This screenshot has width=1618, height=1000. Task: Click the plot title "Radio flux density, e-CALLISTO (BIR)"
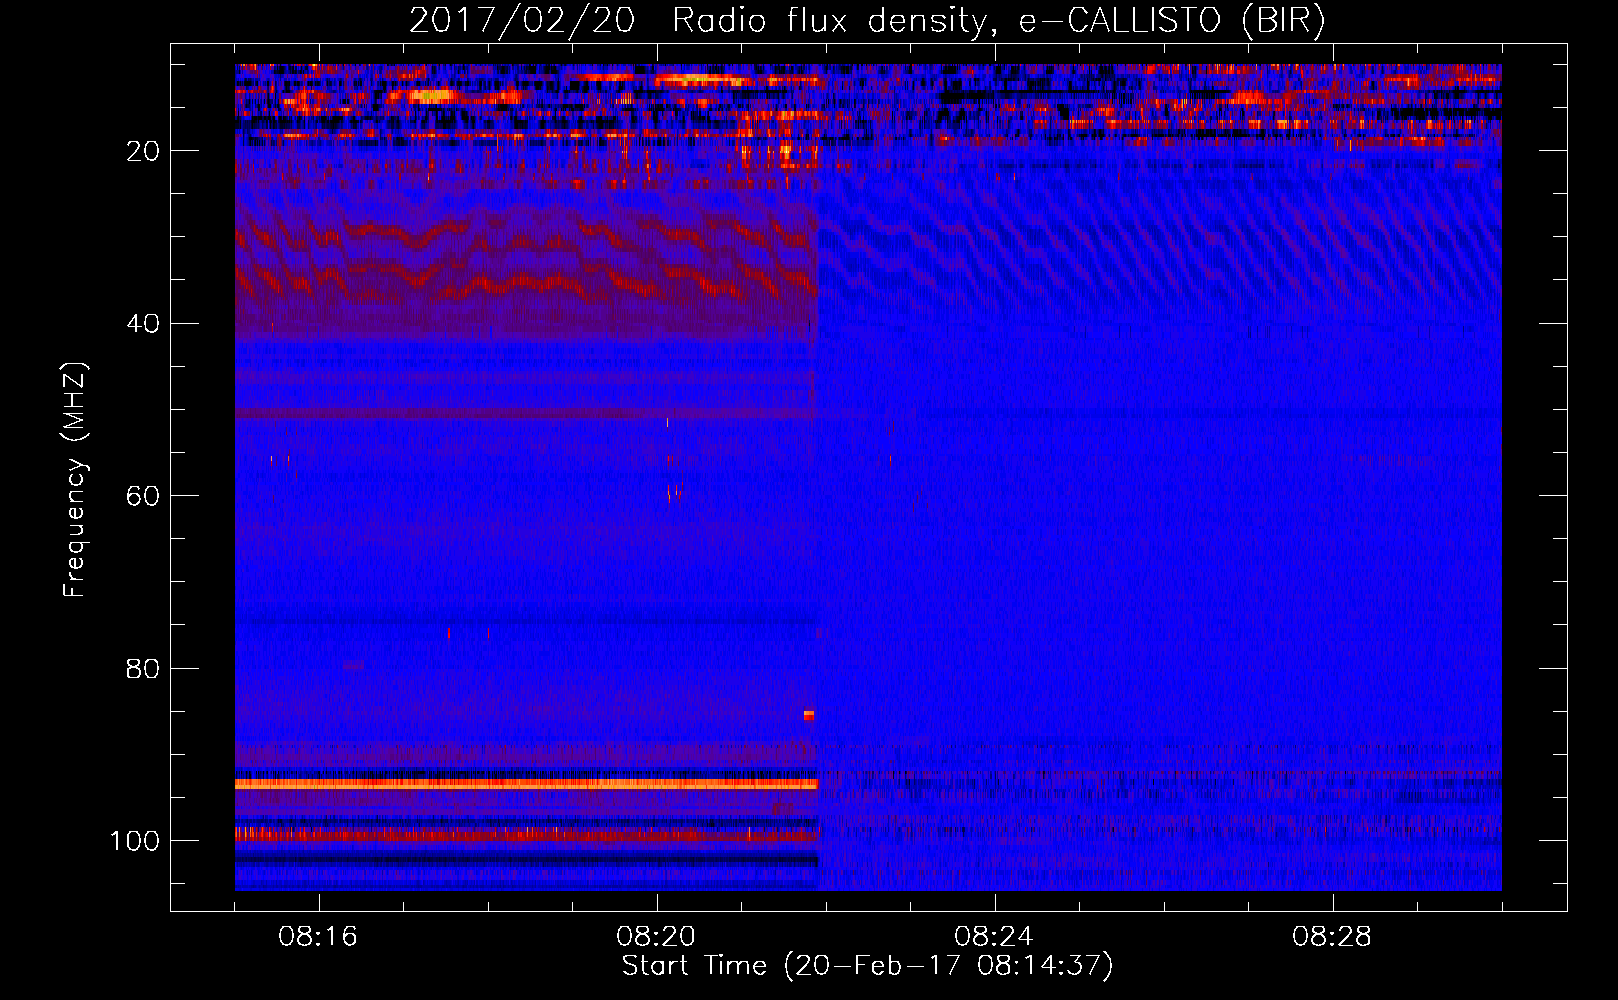(x=998, y=21)
